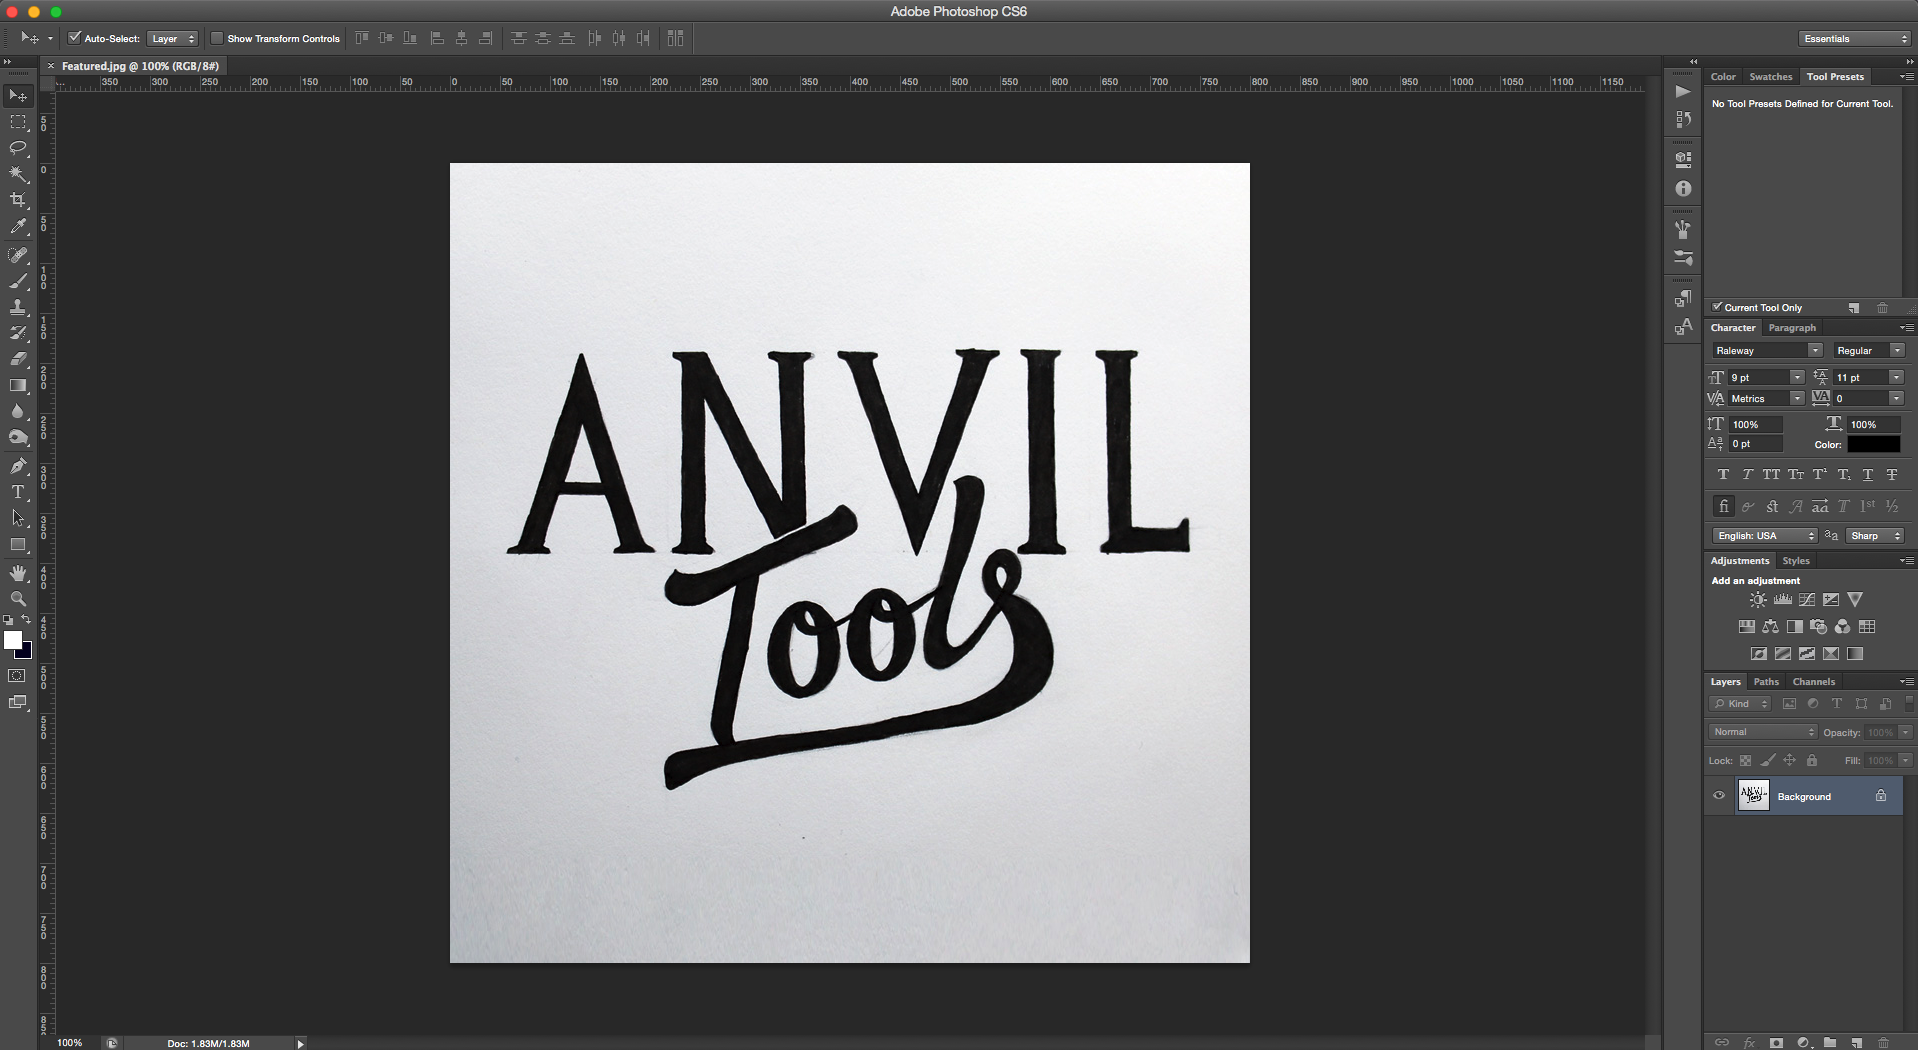Switch to the Paths tab
This screenshot has width=1918, height=1050.
click(1766, 682)
